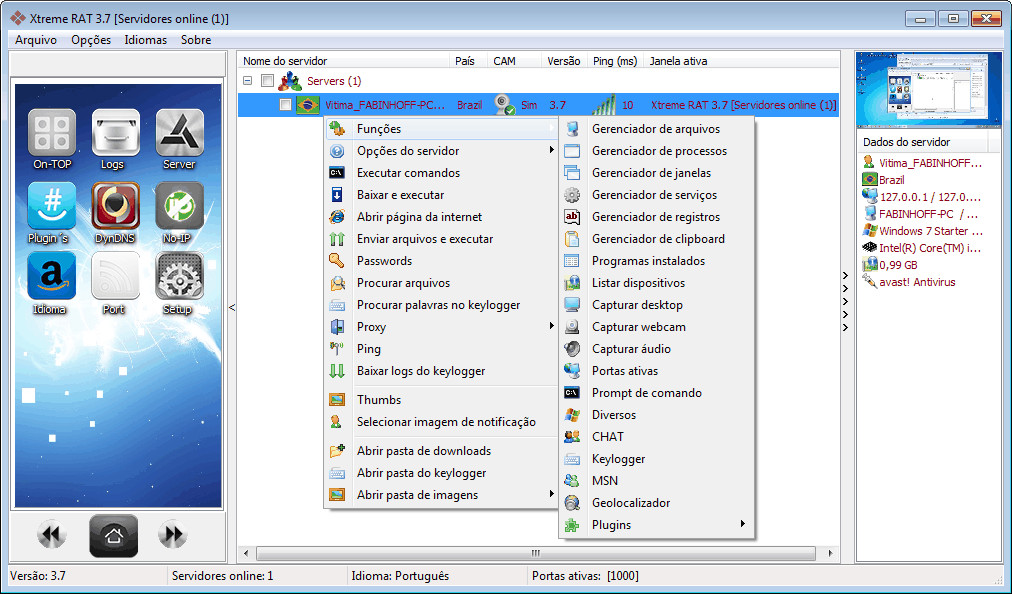Launch the Server builder icon
This screenshot has width=1012, height=594.
[x=179, y=132]
